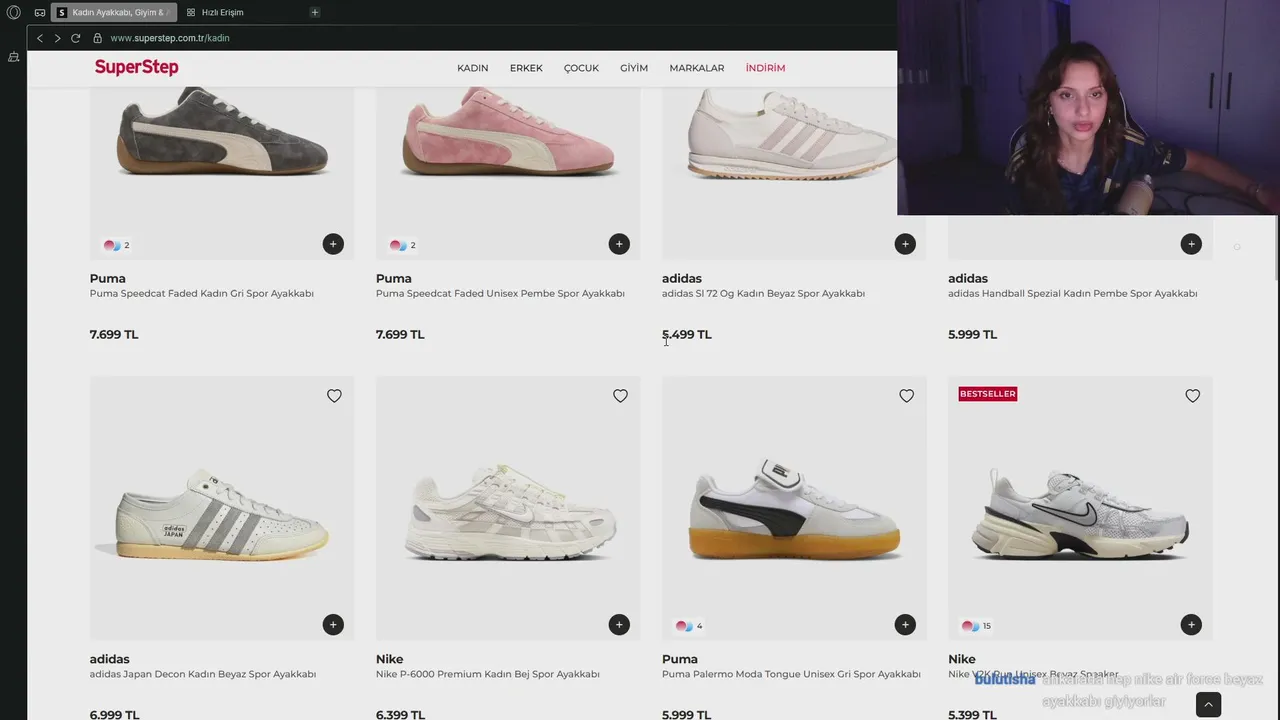The width and height of the screenshot is (1280, 720).
Task: Open adidas Handball Spezial Kadın Pembe link
Action: (x=1072, y=293)
